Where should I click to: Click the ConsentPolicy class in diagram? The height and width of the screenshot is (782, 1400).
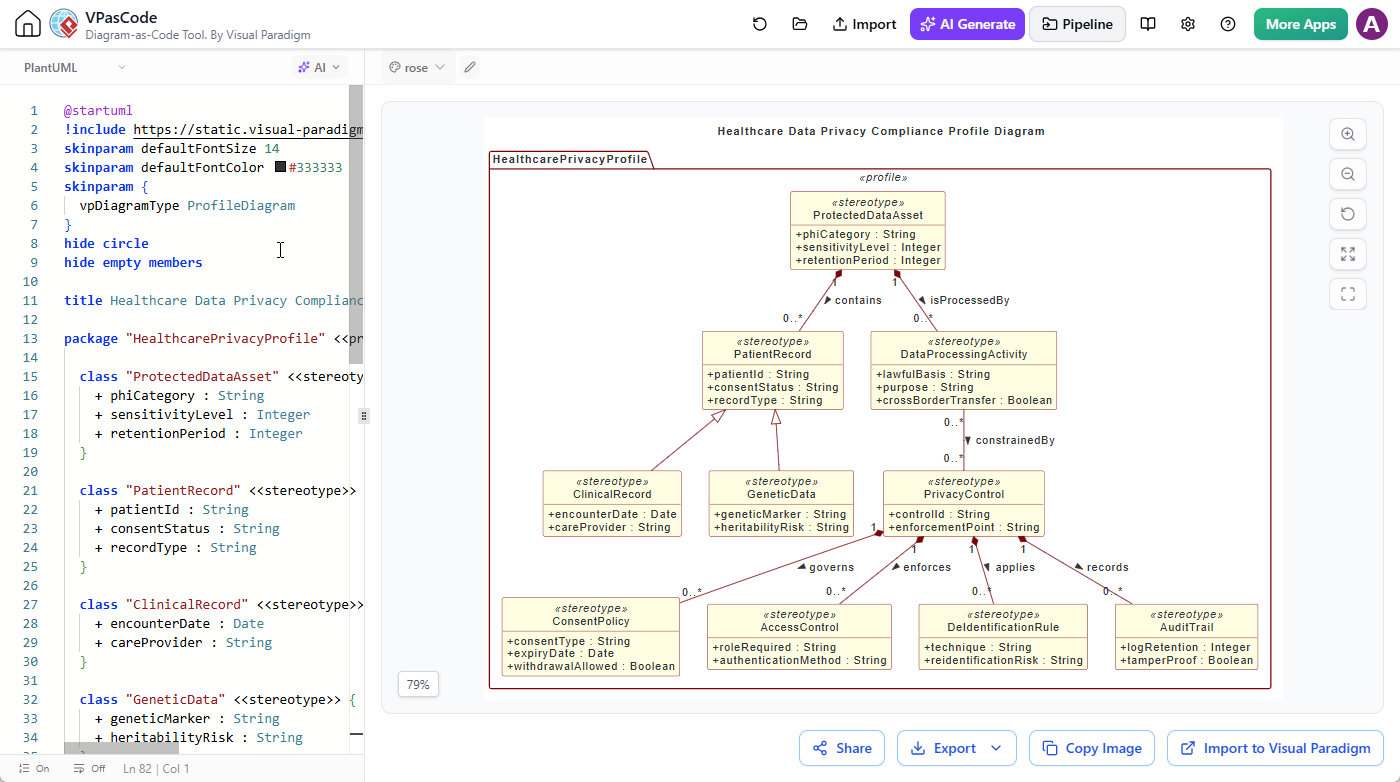pyautogui.click(x=590, y=636)
